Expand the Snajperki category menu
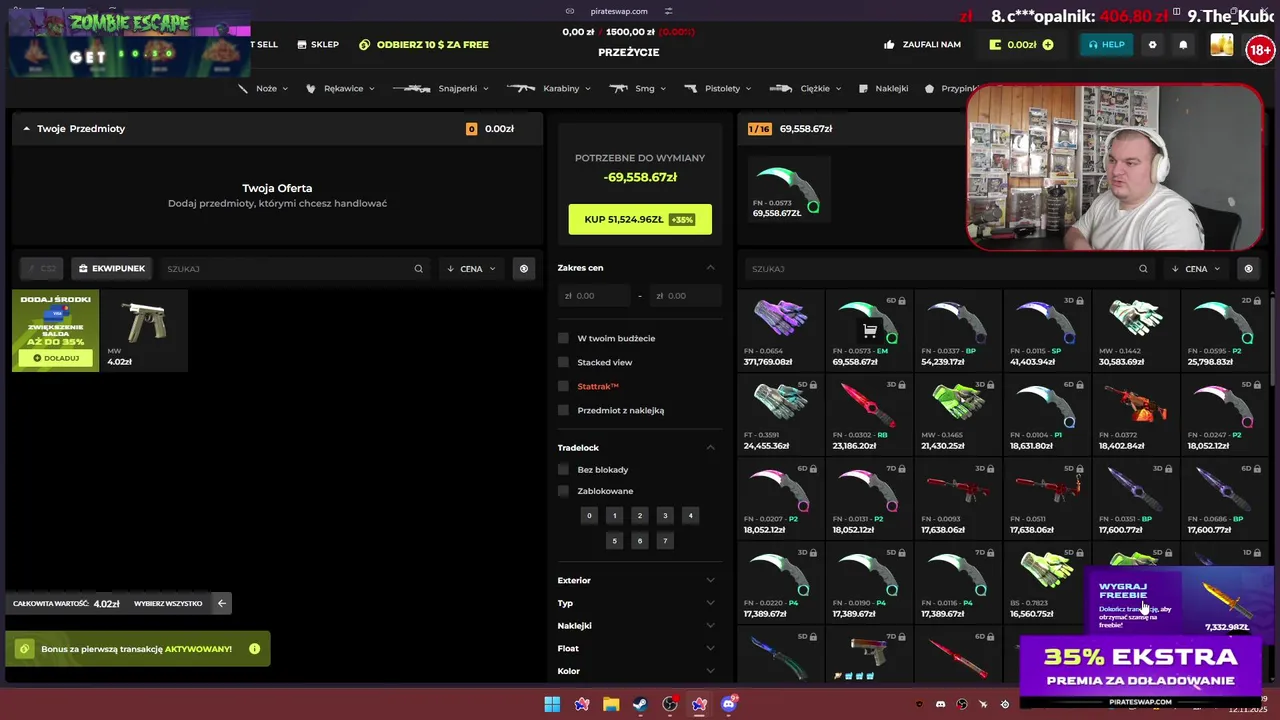Viewport: 1280px width, 720px height. (x=441, y=88)
